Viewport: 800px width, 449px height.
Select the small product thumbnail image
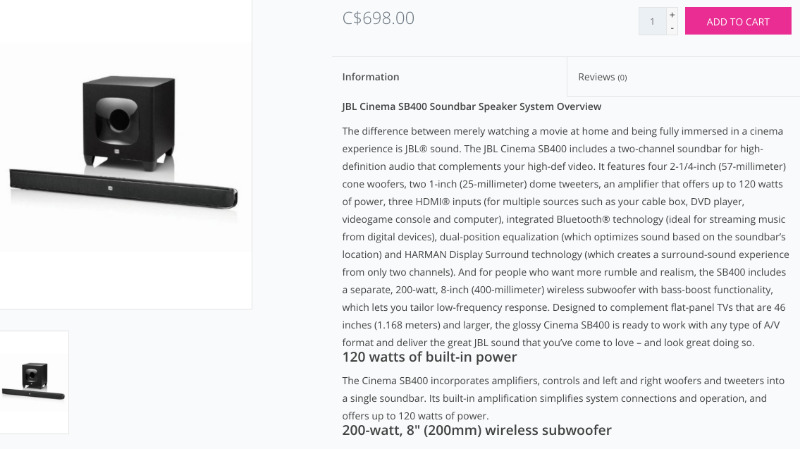pyautogui.click(x=33, y=382)
